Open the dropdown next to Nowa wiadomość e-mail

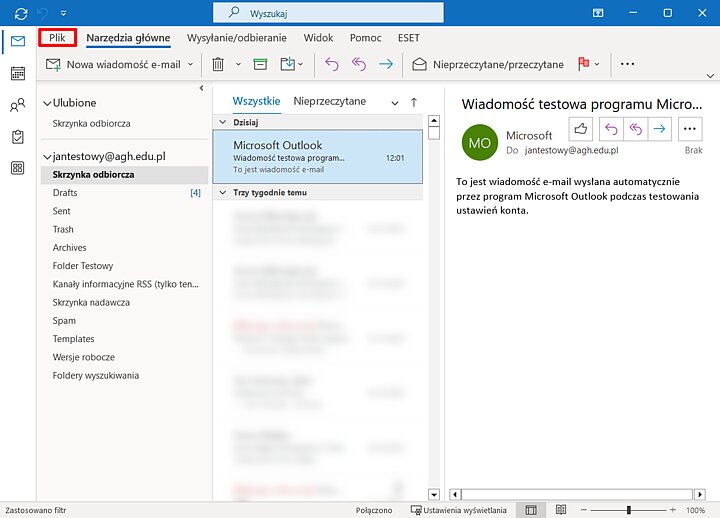click(191, 65)
